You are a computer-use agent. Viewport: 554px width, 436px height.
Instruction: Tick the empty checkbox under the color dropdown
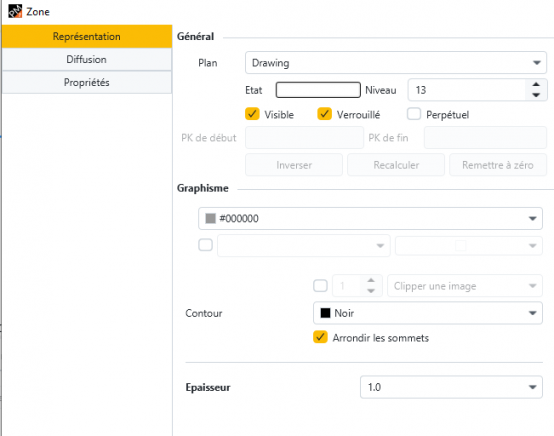205,245
